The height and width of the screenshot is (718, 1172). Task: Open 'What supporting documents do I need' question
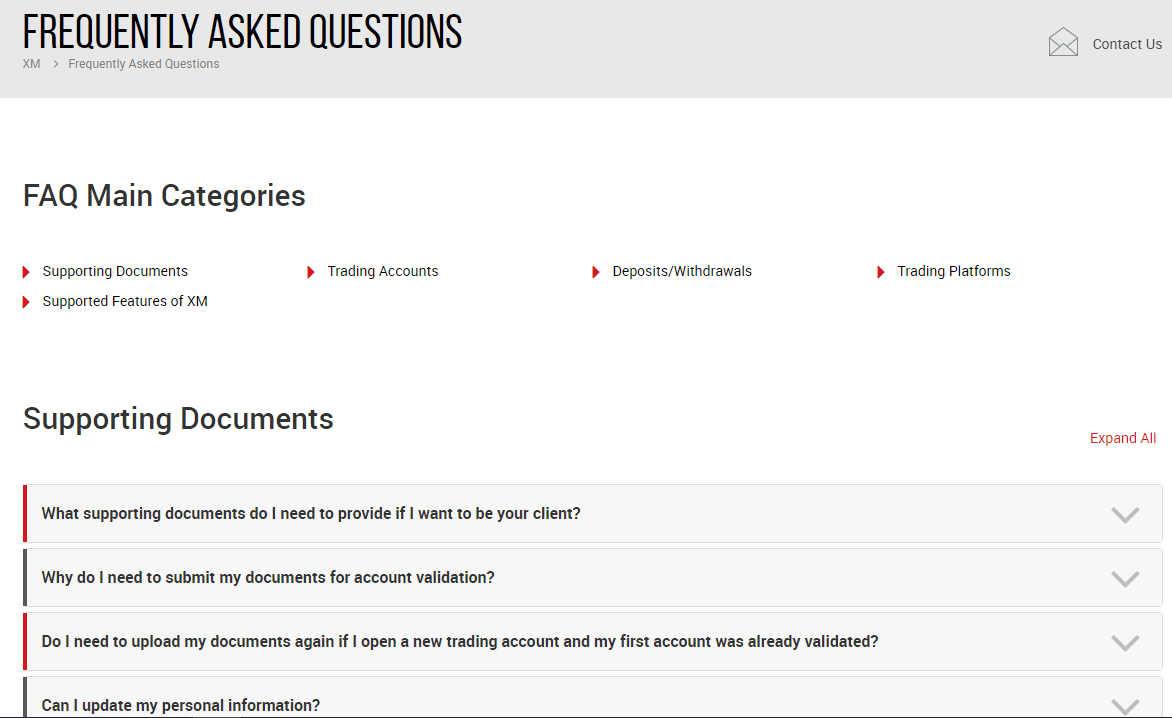tap(311, 514)
